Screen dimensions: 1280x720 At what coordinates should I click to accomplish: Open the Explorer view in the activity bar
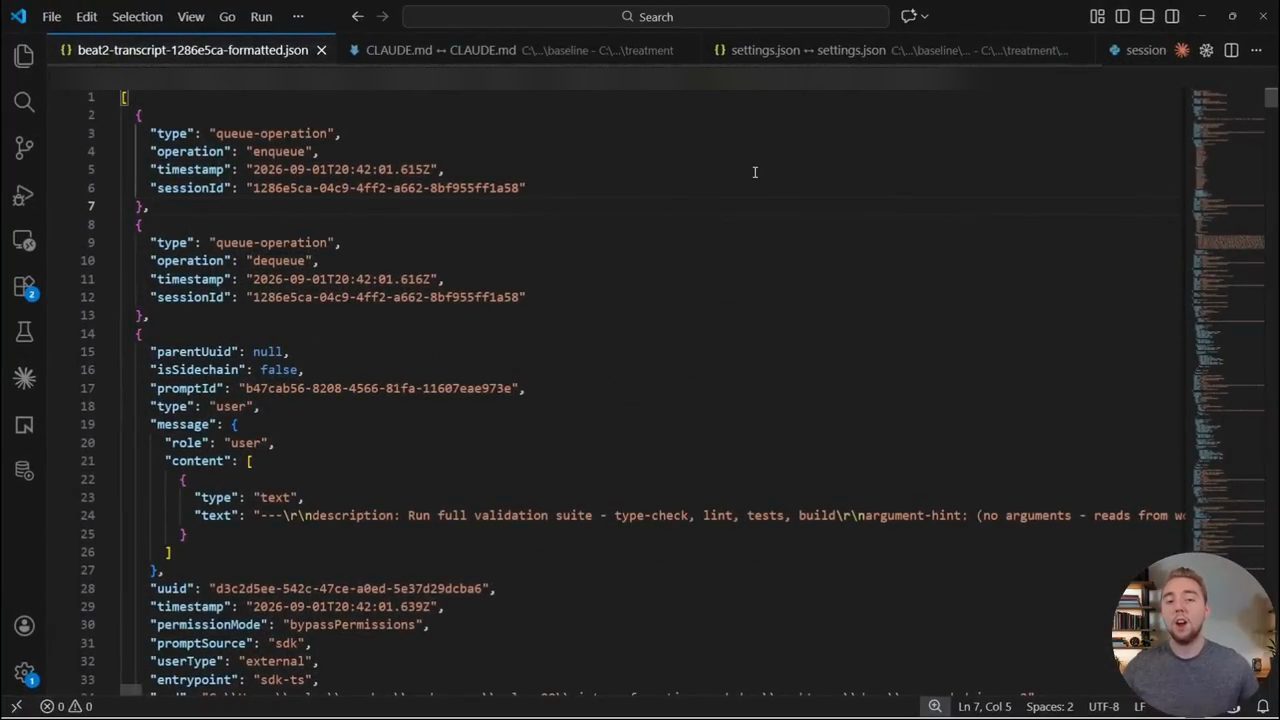[x=24, y=56]
